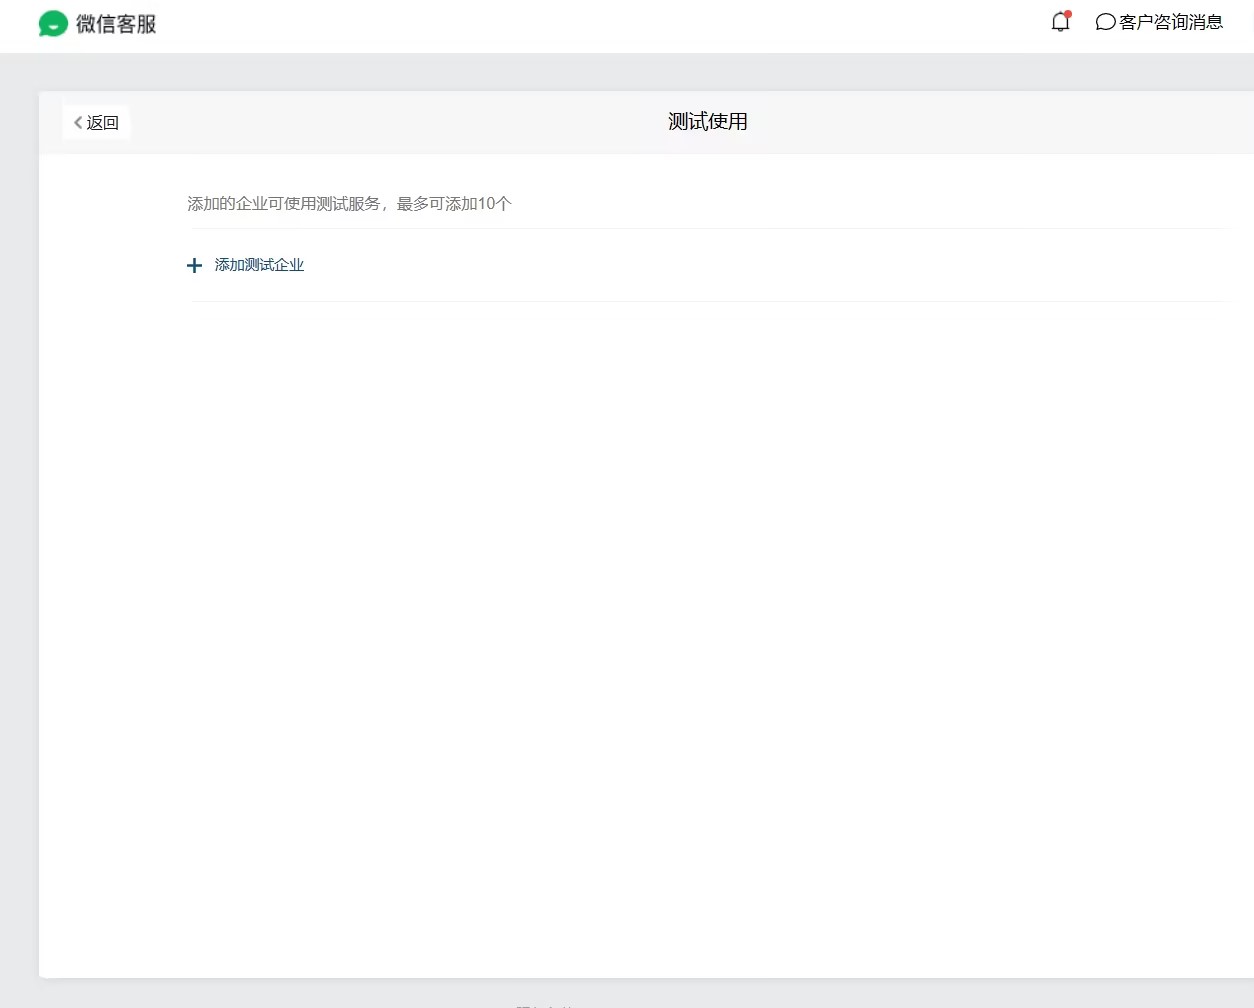Select the 微信客服 brand name text
1254x1008 pixels.
click(116, 24)
